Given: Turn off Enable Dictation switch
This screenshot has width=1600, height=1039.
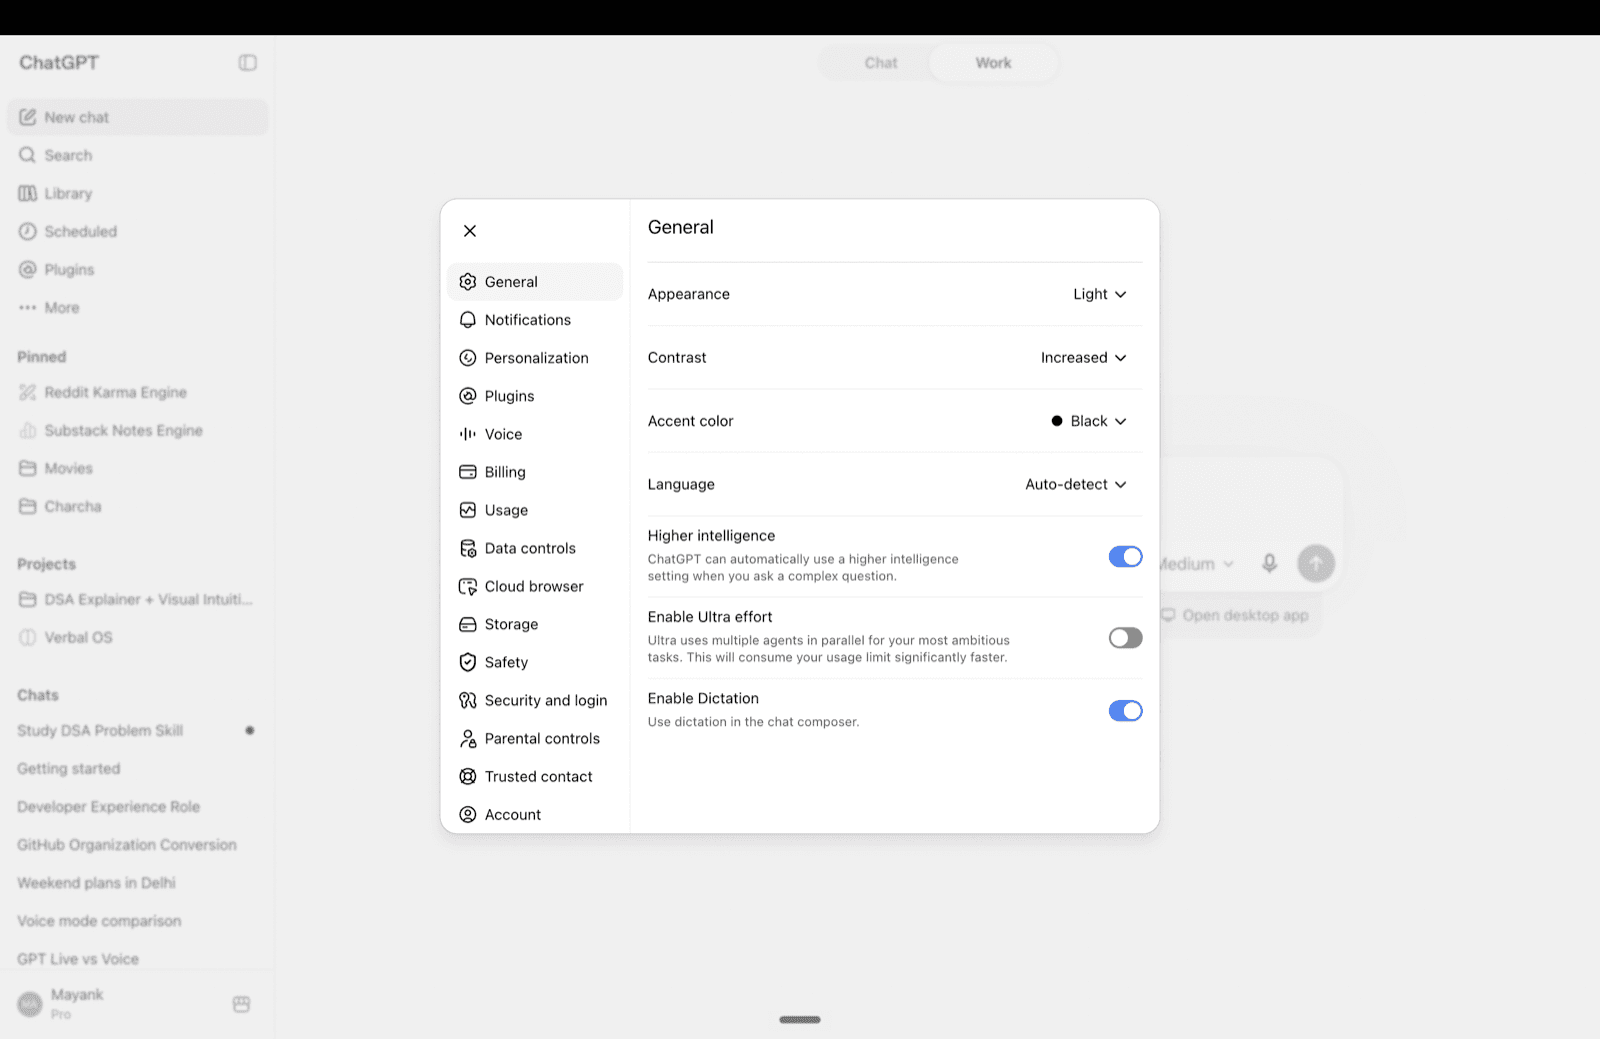Looking at the screenshot, I should [1125, 711].
